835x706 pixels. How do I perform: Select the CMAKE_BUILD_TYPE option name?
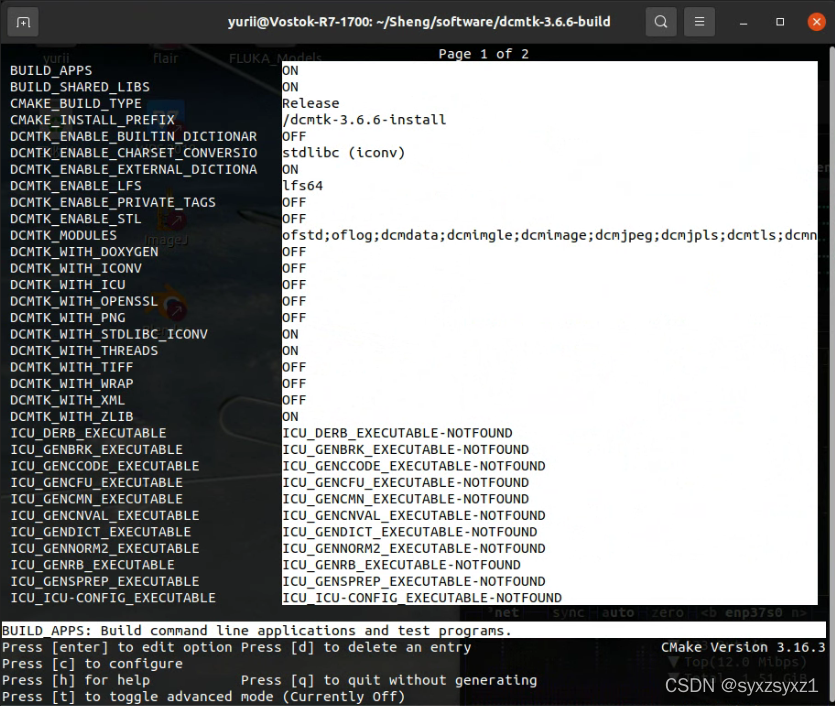pos(76,103)
